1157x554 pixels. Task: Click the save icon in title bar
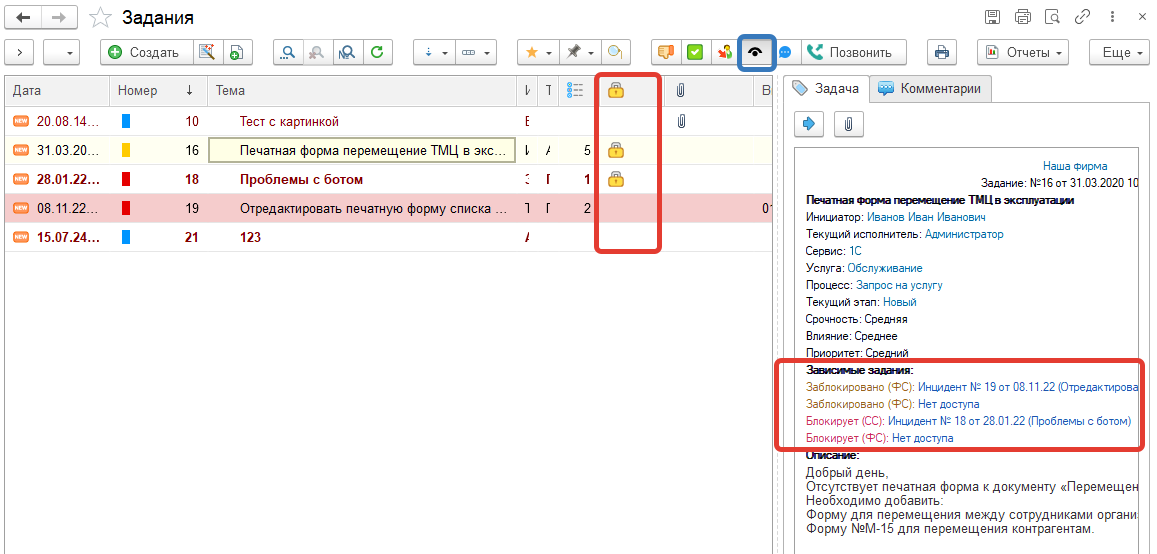992,17
